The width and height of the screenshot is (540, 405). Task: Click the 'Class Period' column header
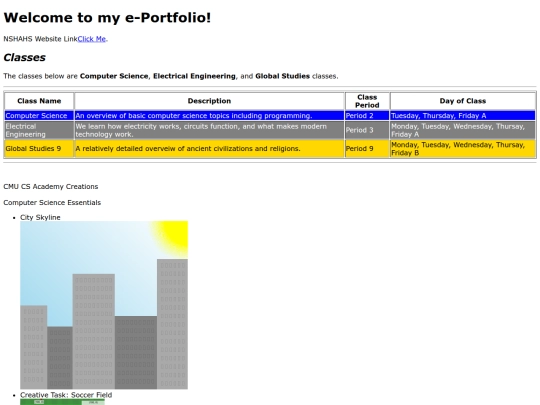[x=367, y=101]
